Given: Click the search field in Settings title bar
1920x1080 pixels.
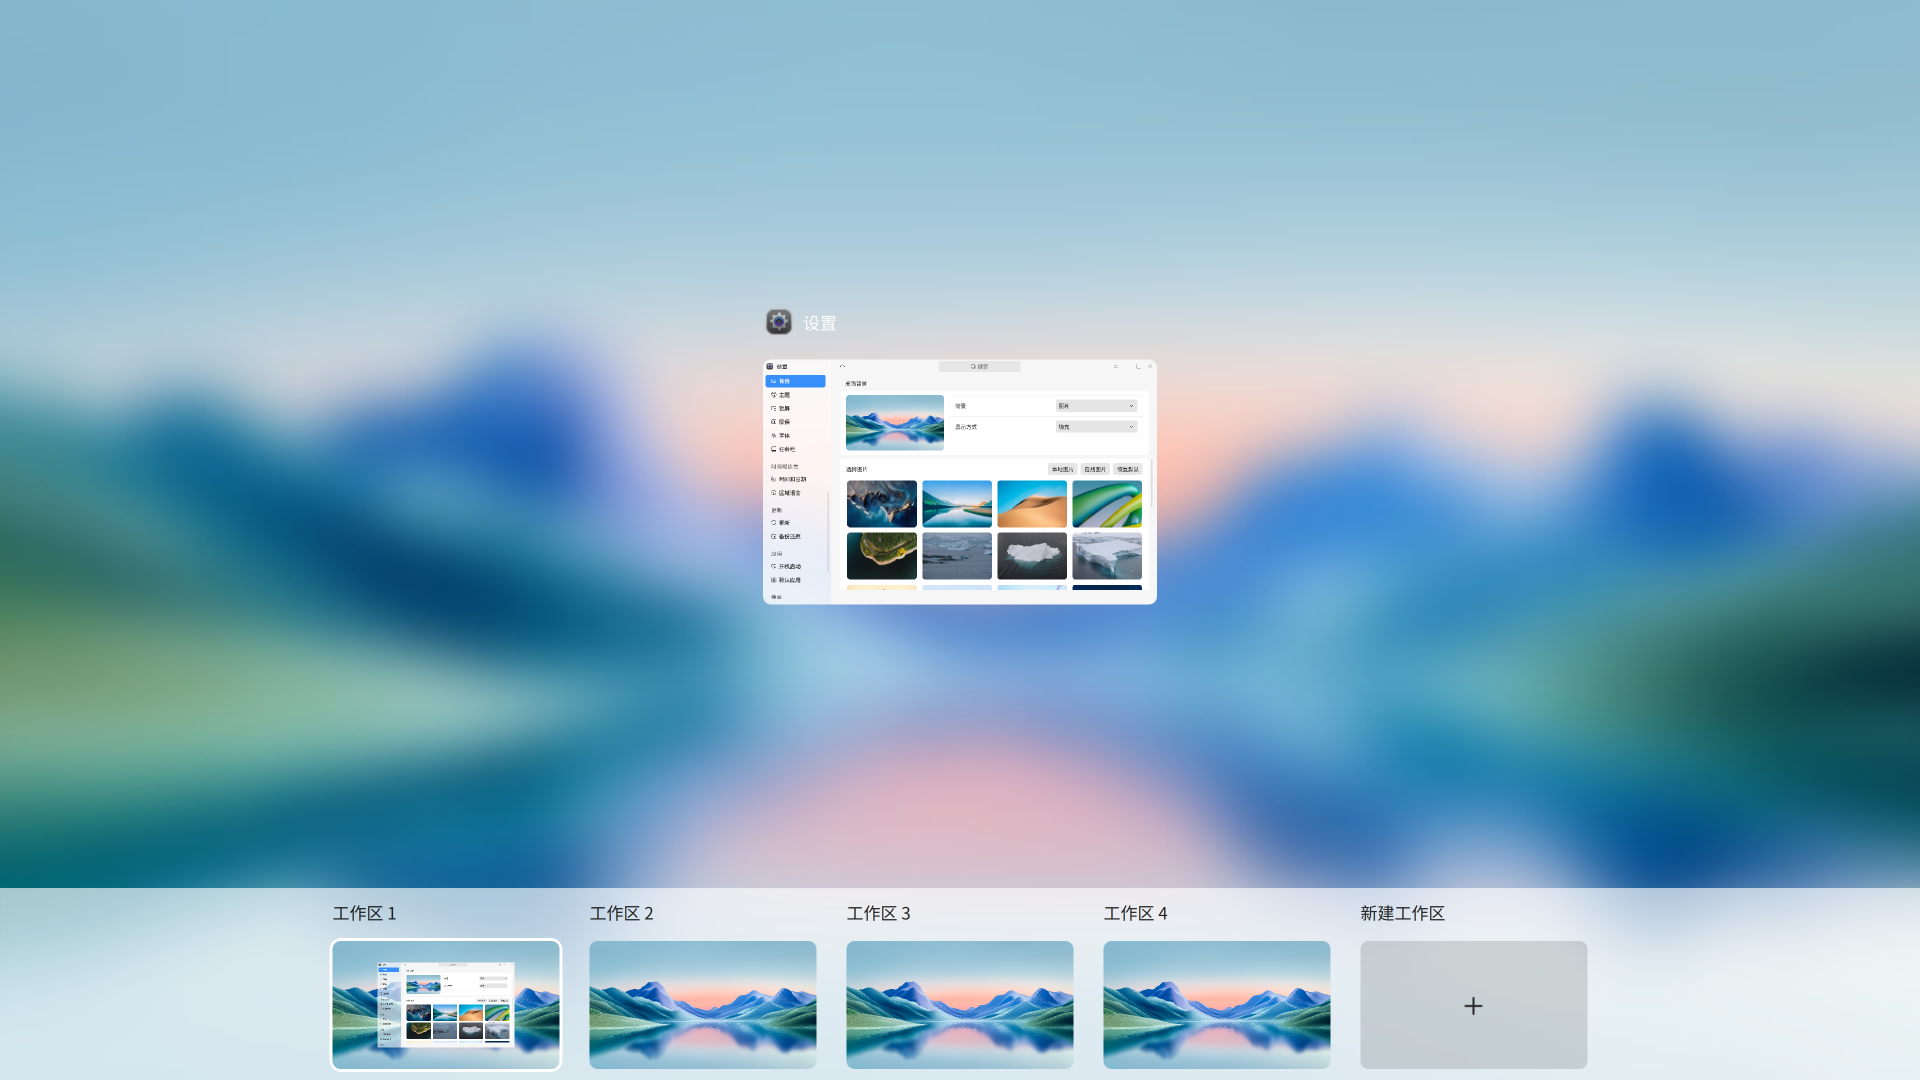Looking at the screenshot, I should click(979, 367).
